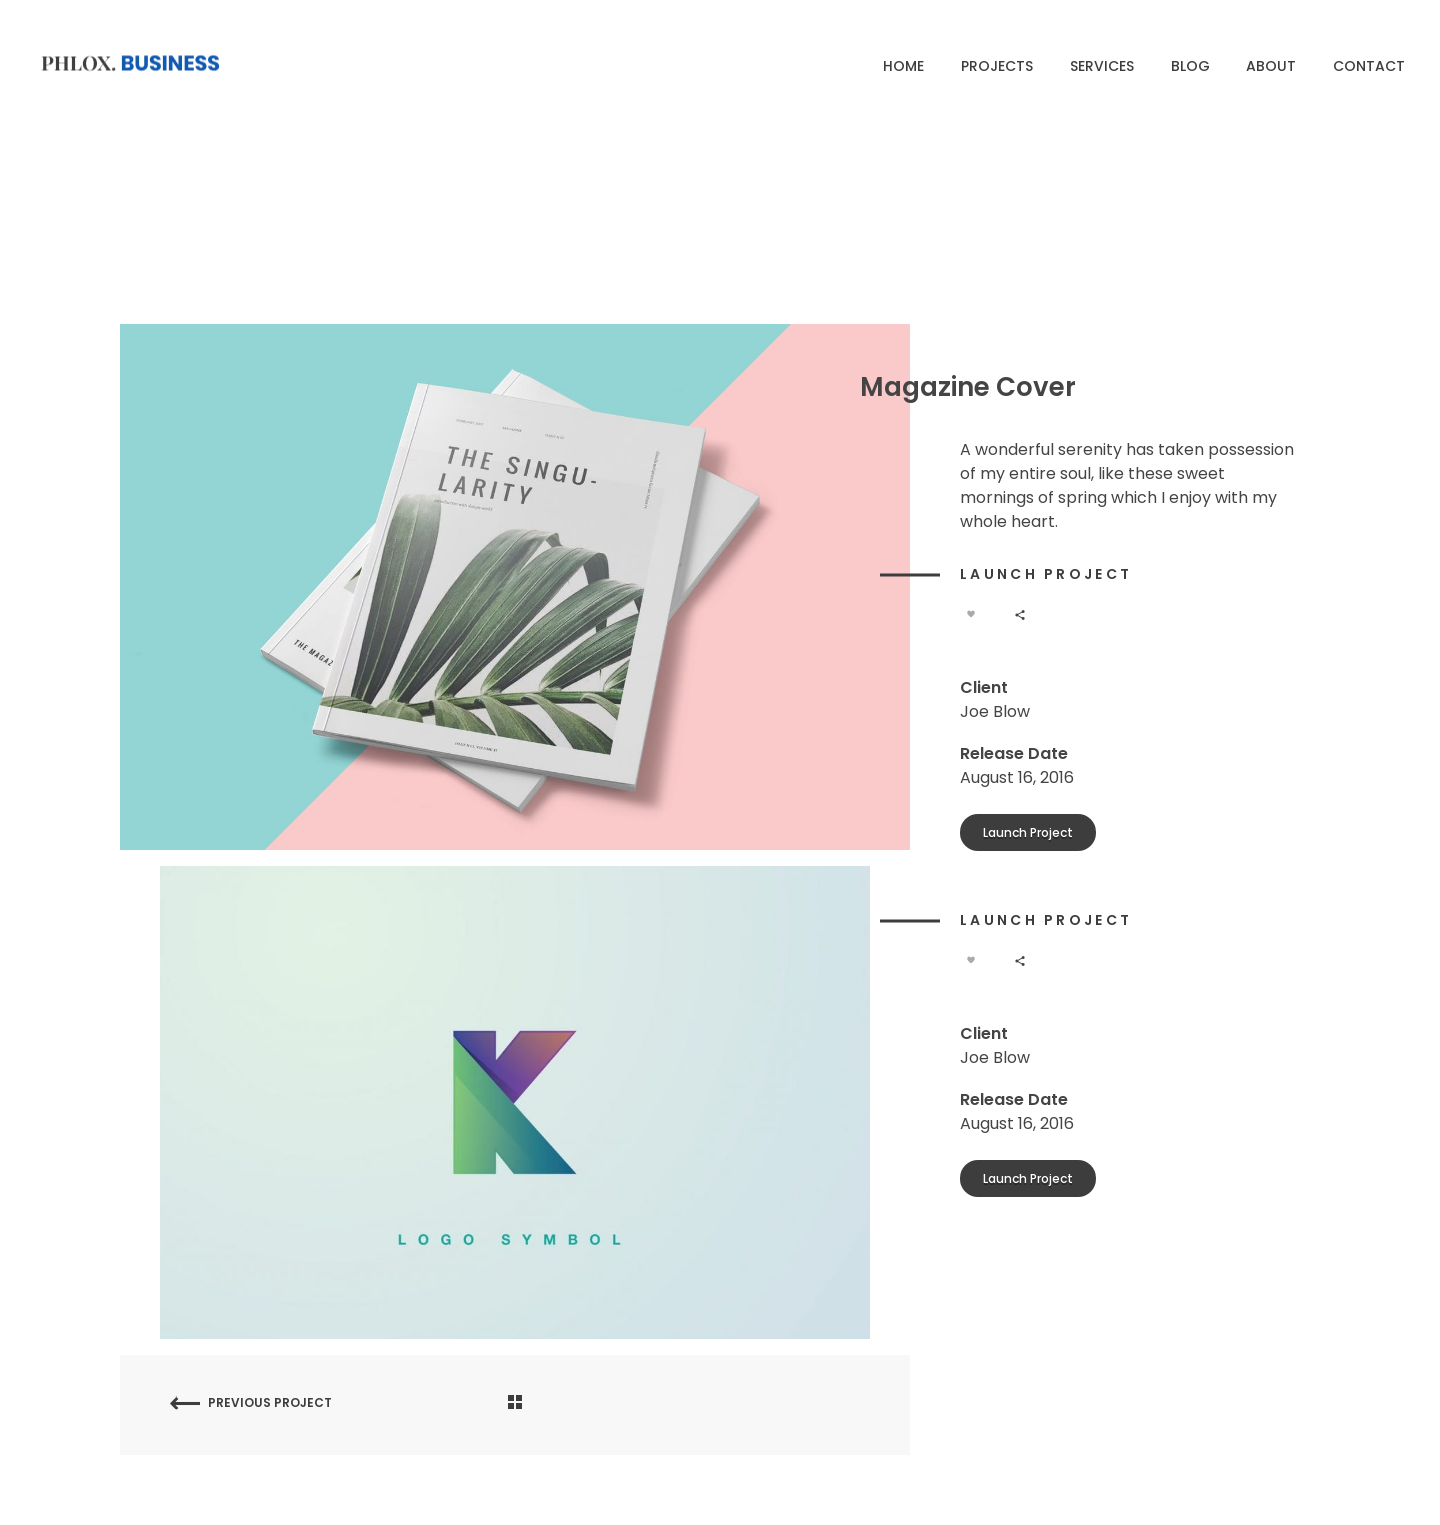Open the Home menu item
The height and width of the screenshot is (1525, 1440).
click(903, 66)
